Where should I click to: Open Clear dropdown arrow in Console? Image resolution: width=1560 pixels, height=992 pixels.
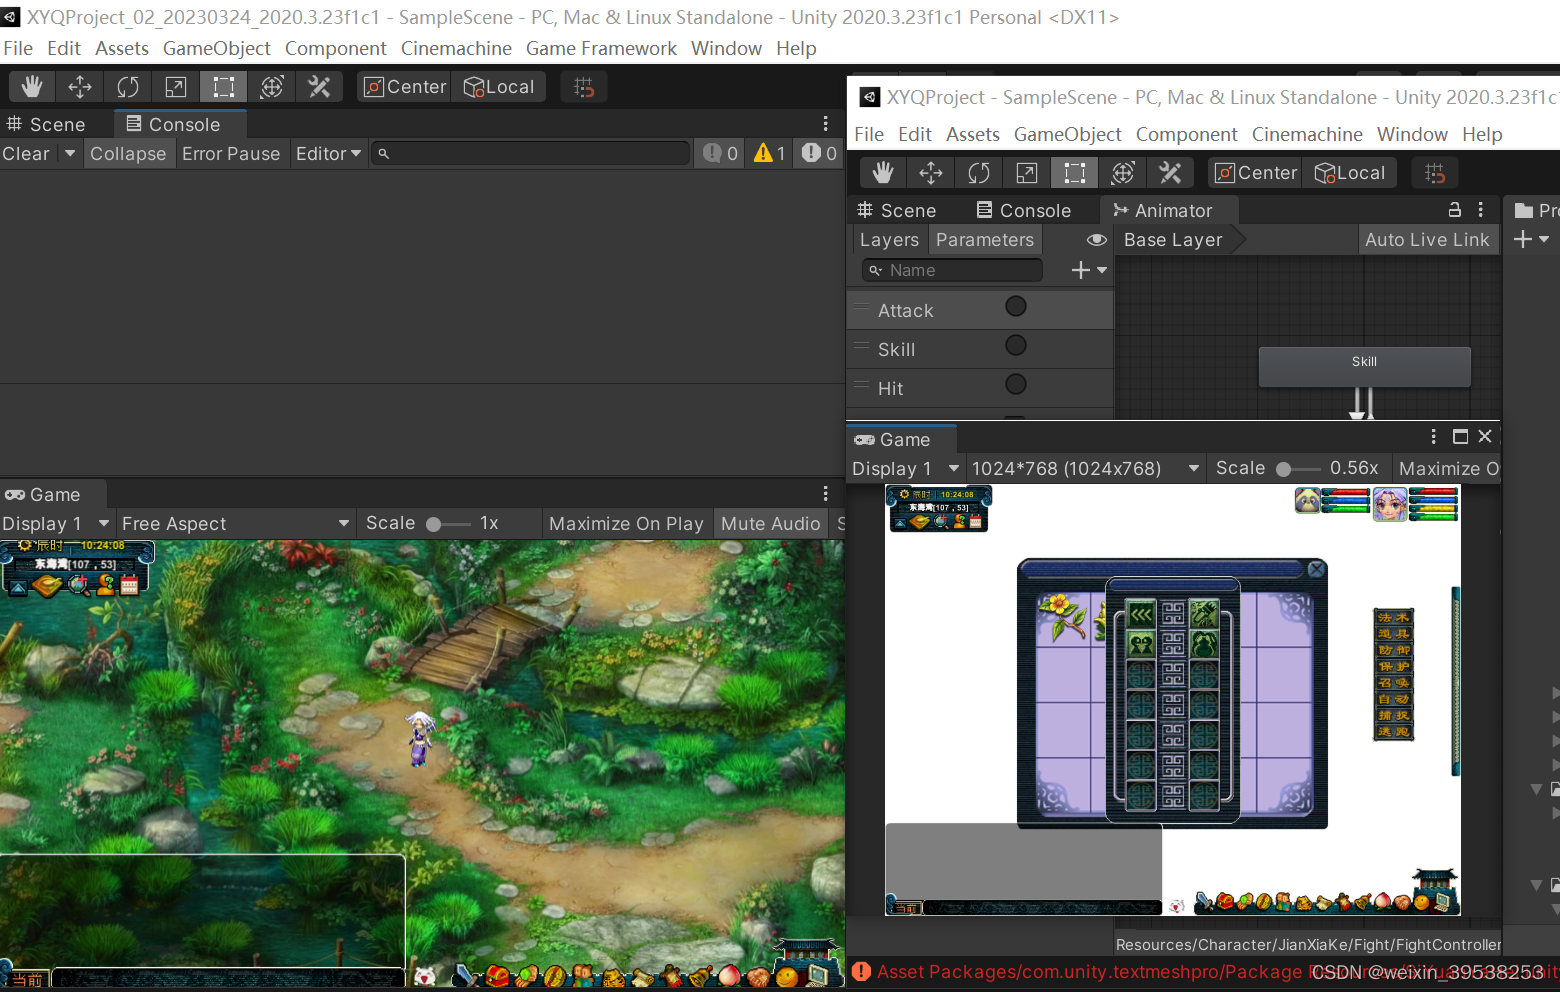[x=70, y=153]
